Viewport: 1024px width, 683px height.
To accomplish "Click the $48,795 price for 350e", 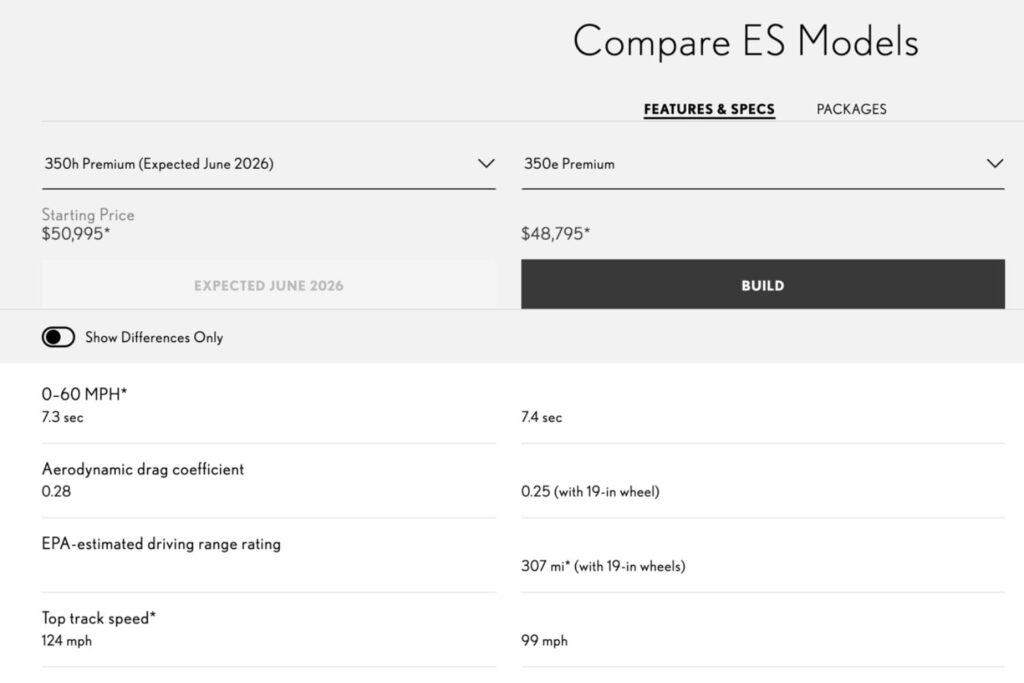I will pyautogui.click(x=555, y=233).
